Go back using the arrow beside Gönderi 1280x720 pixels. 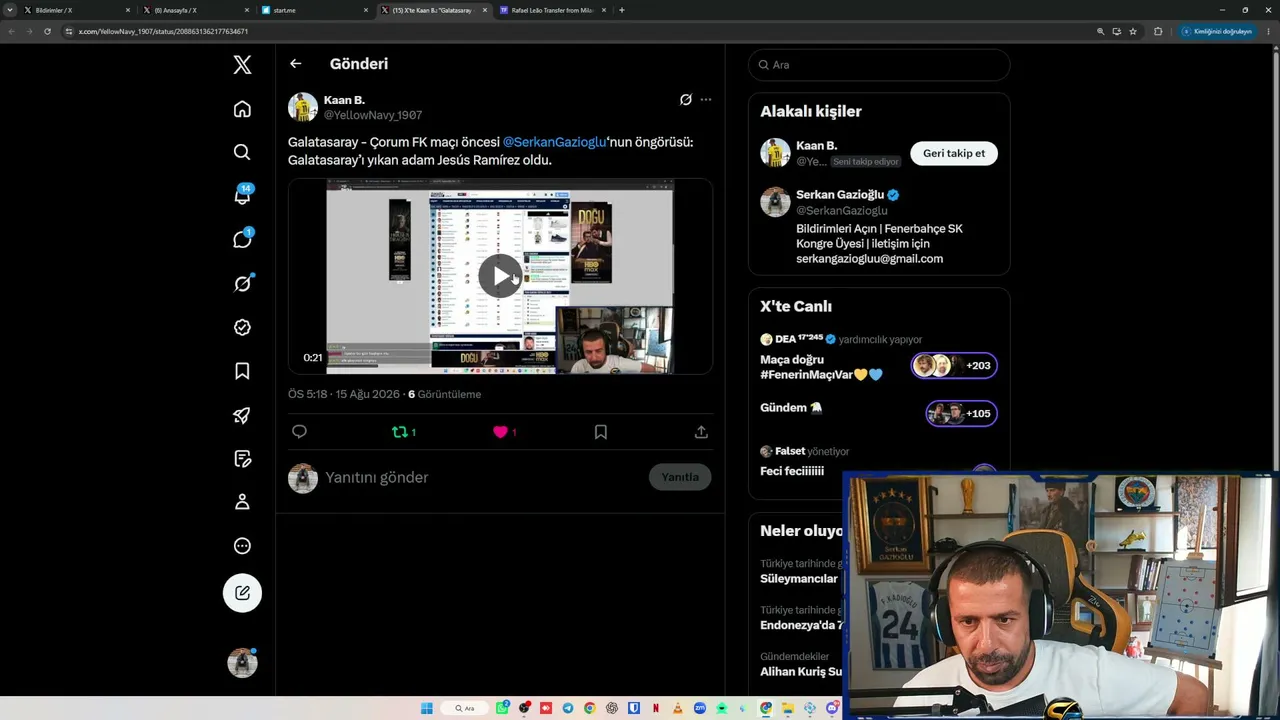pos(295,64)
